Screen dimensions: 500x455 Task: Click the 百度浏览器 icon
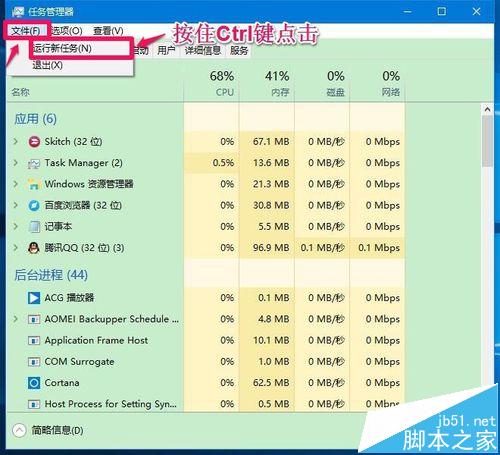(x=34, y=206)
